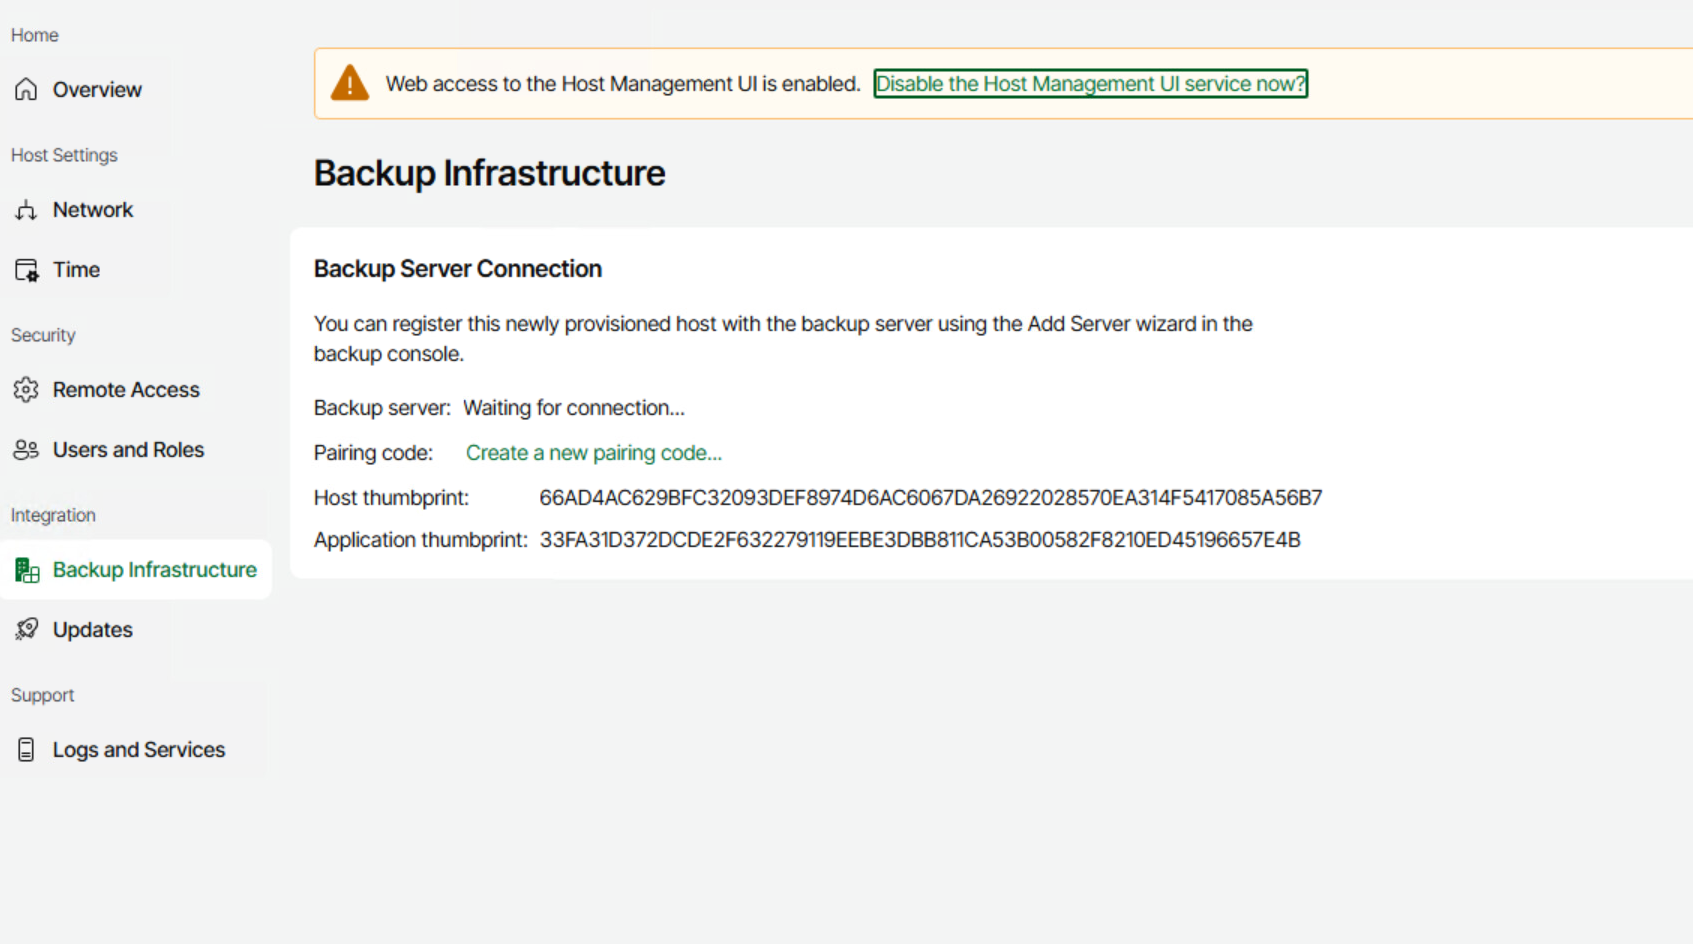Click the Overview home icon

(26, 89)
